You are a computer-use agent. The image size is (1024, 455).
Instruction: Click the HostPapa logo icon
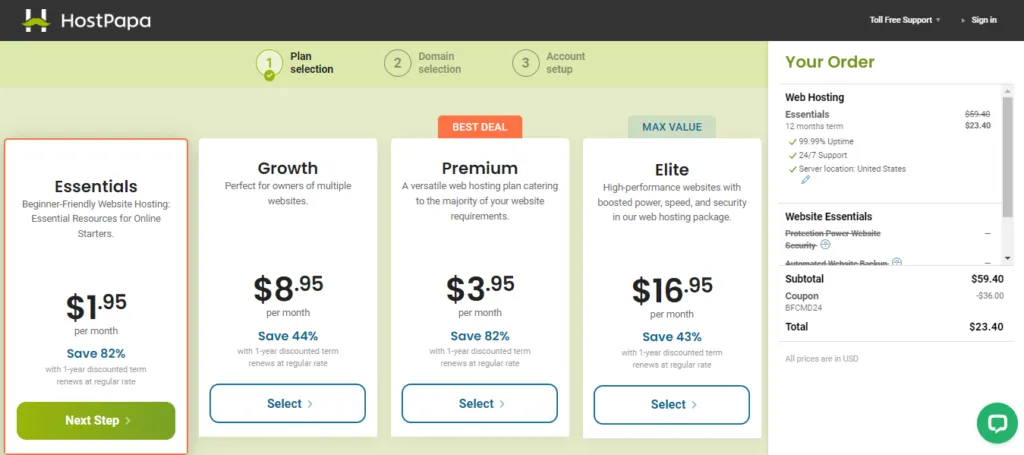pyautogui.click(x=36, y=20)
